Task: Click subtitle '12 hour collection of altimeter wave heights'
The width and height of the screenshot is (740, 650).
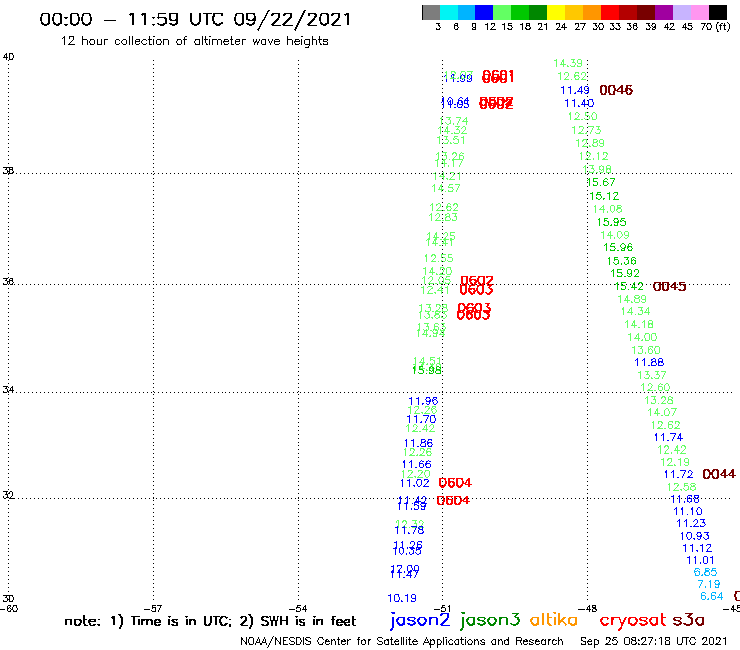Action: point(194,41)
